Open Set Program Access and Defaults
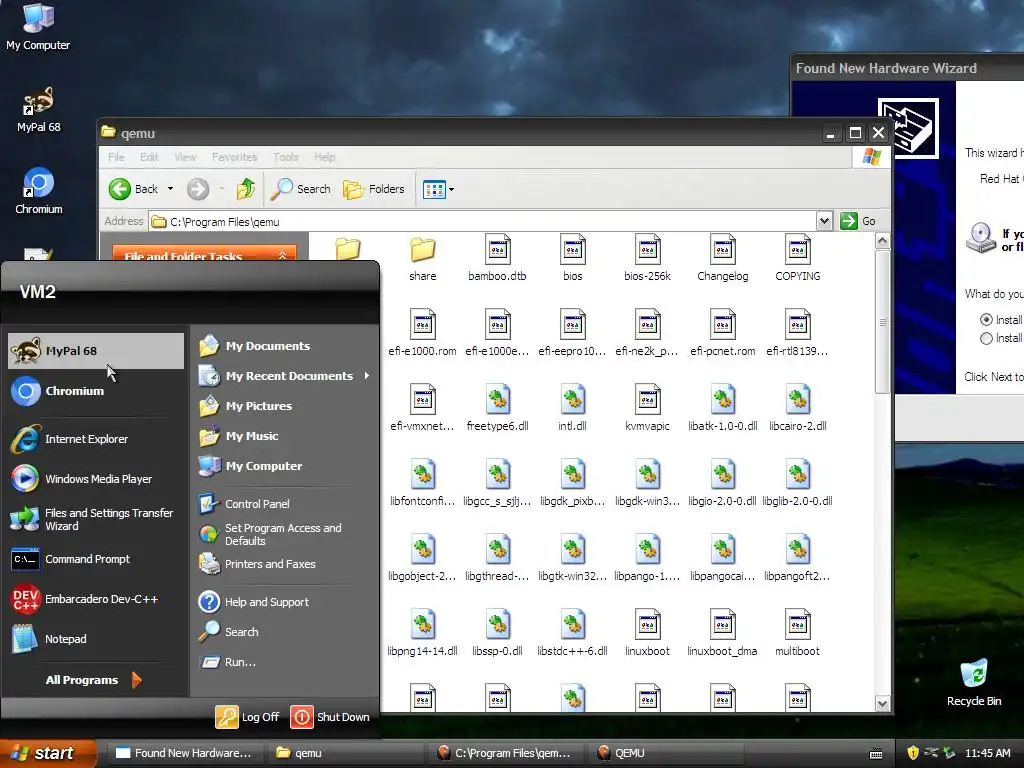 (x=284, y=534)
